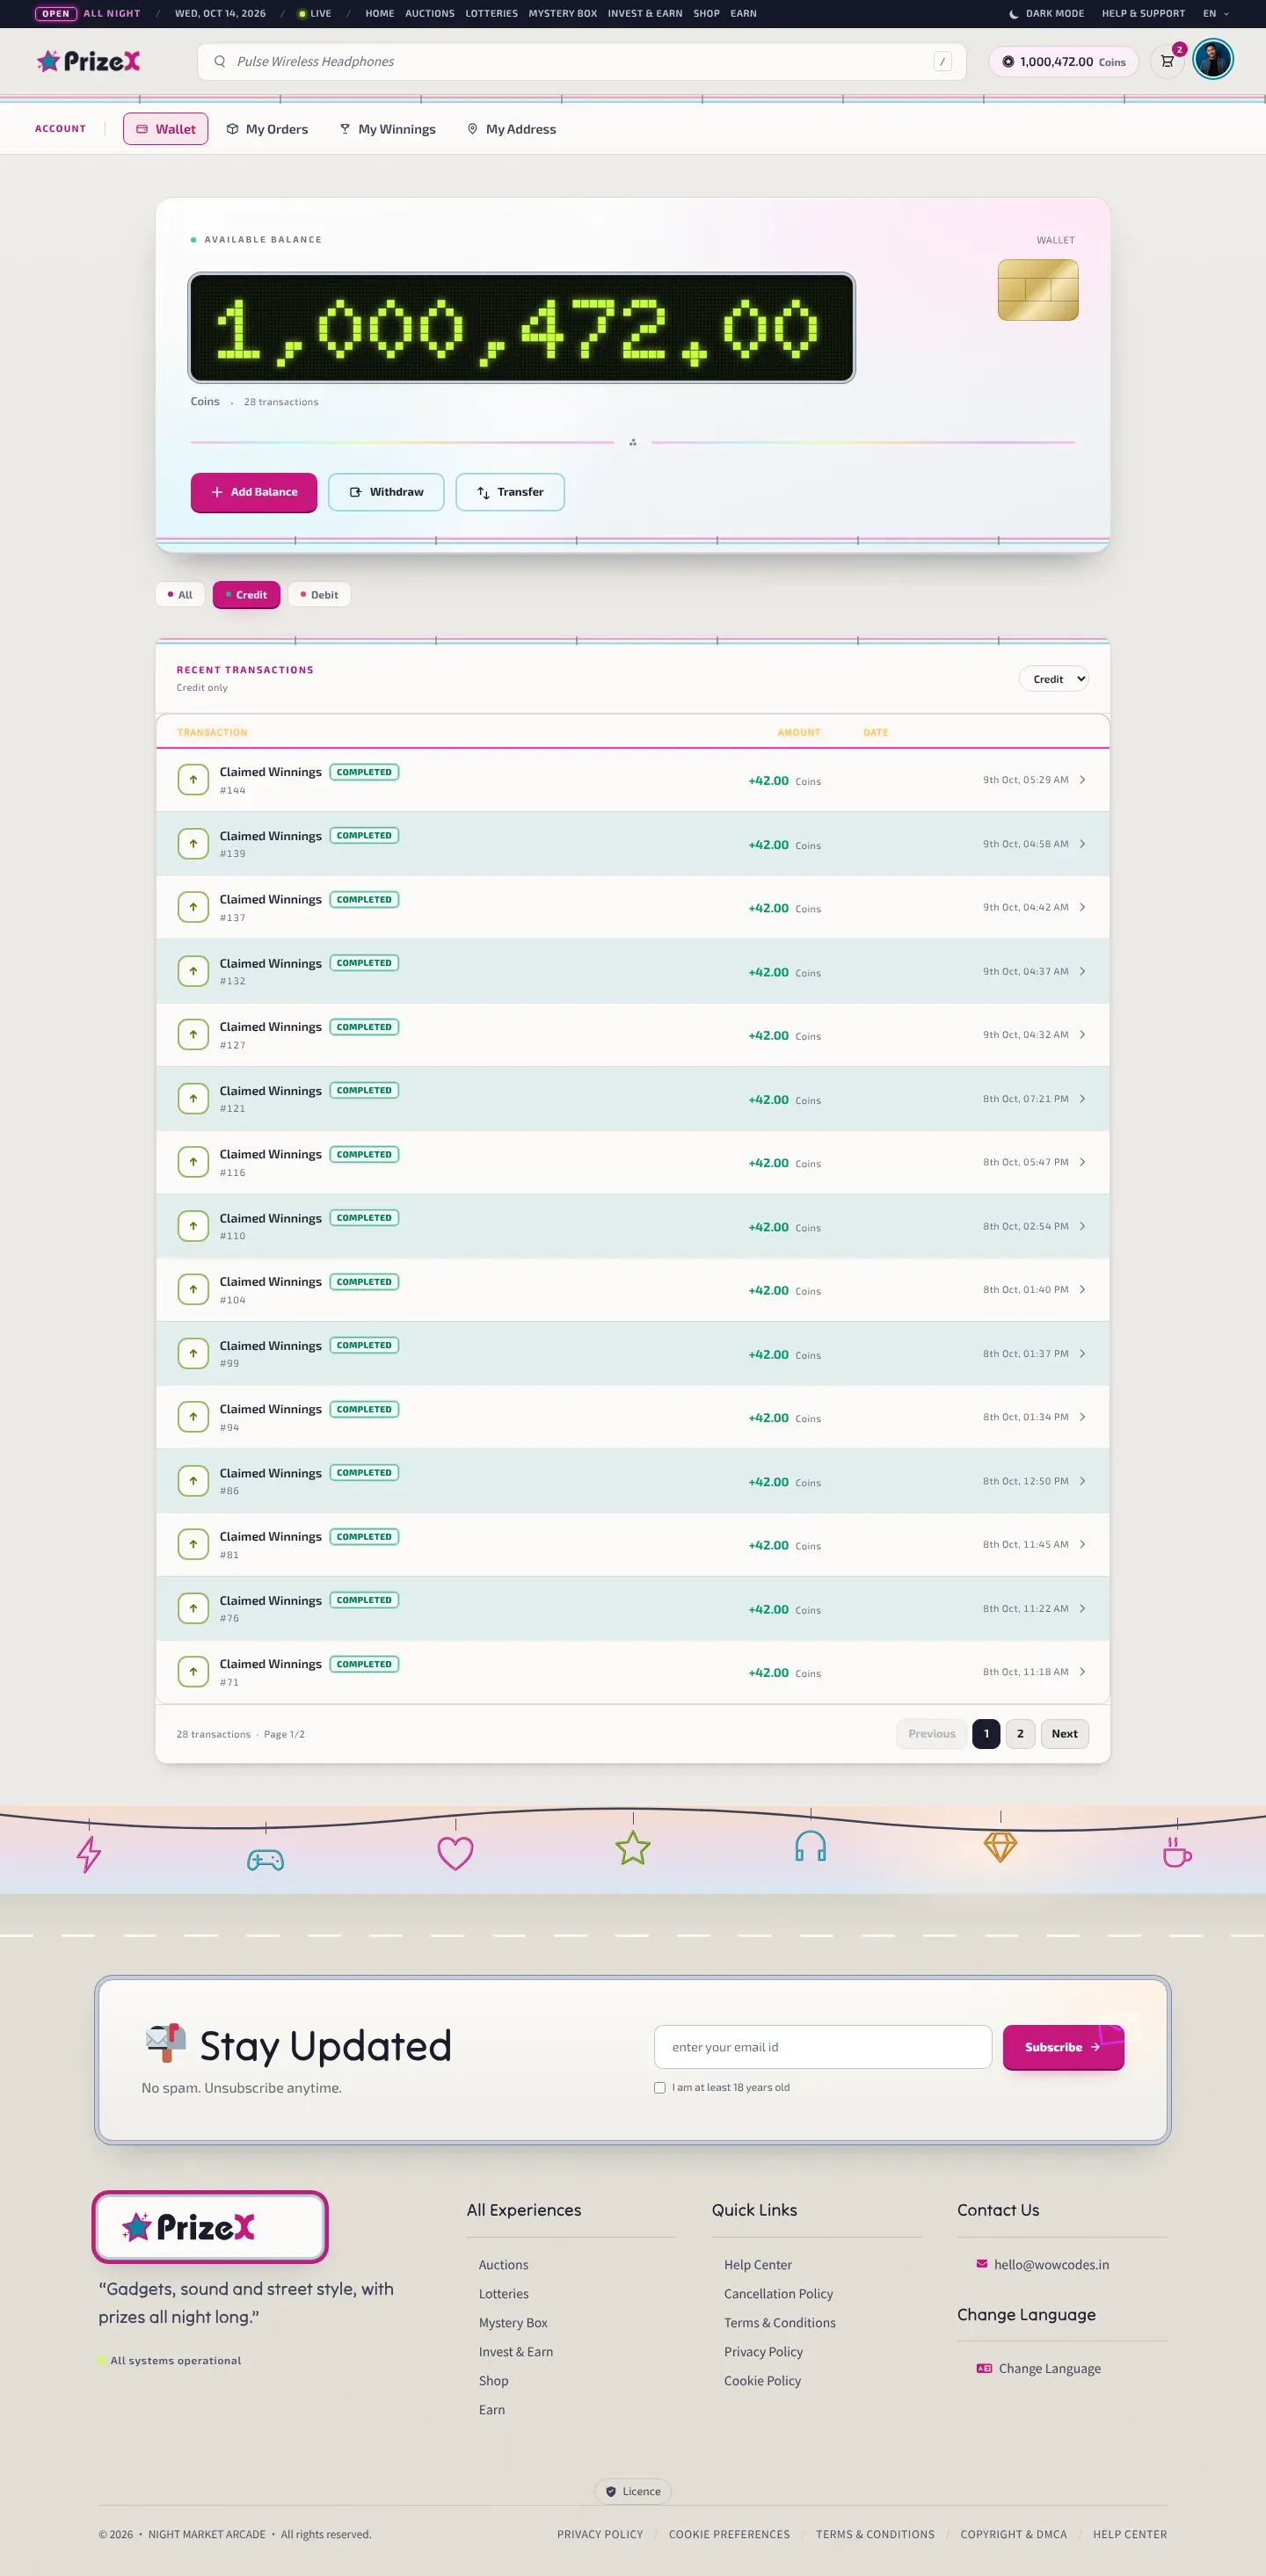Open the Credit filter dropdown
Screen dimensions: 1266x2576
pos(1054,679)
